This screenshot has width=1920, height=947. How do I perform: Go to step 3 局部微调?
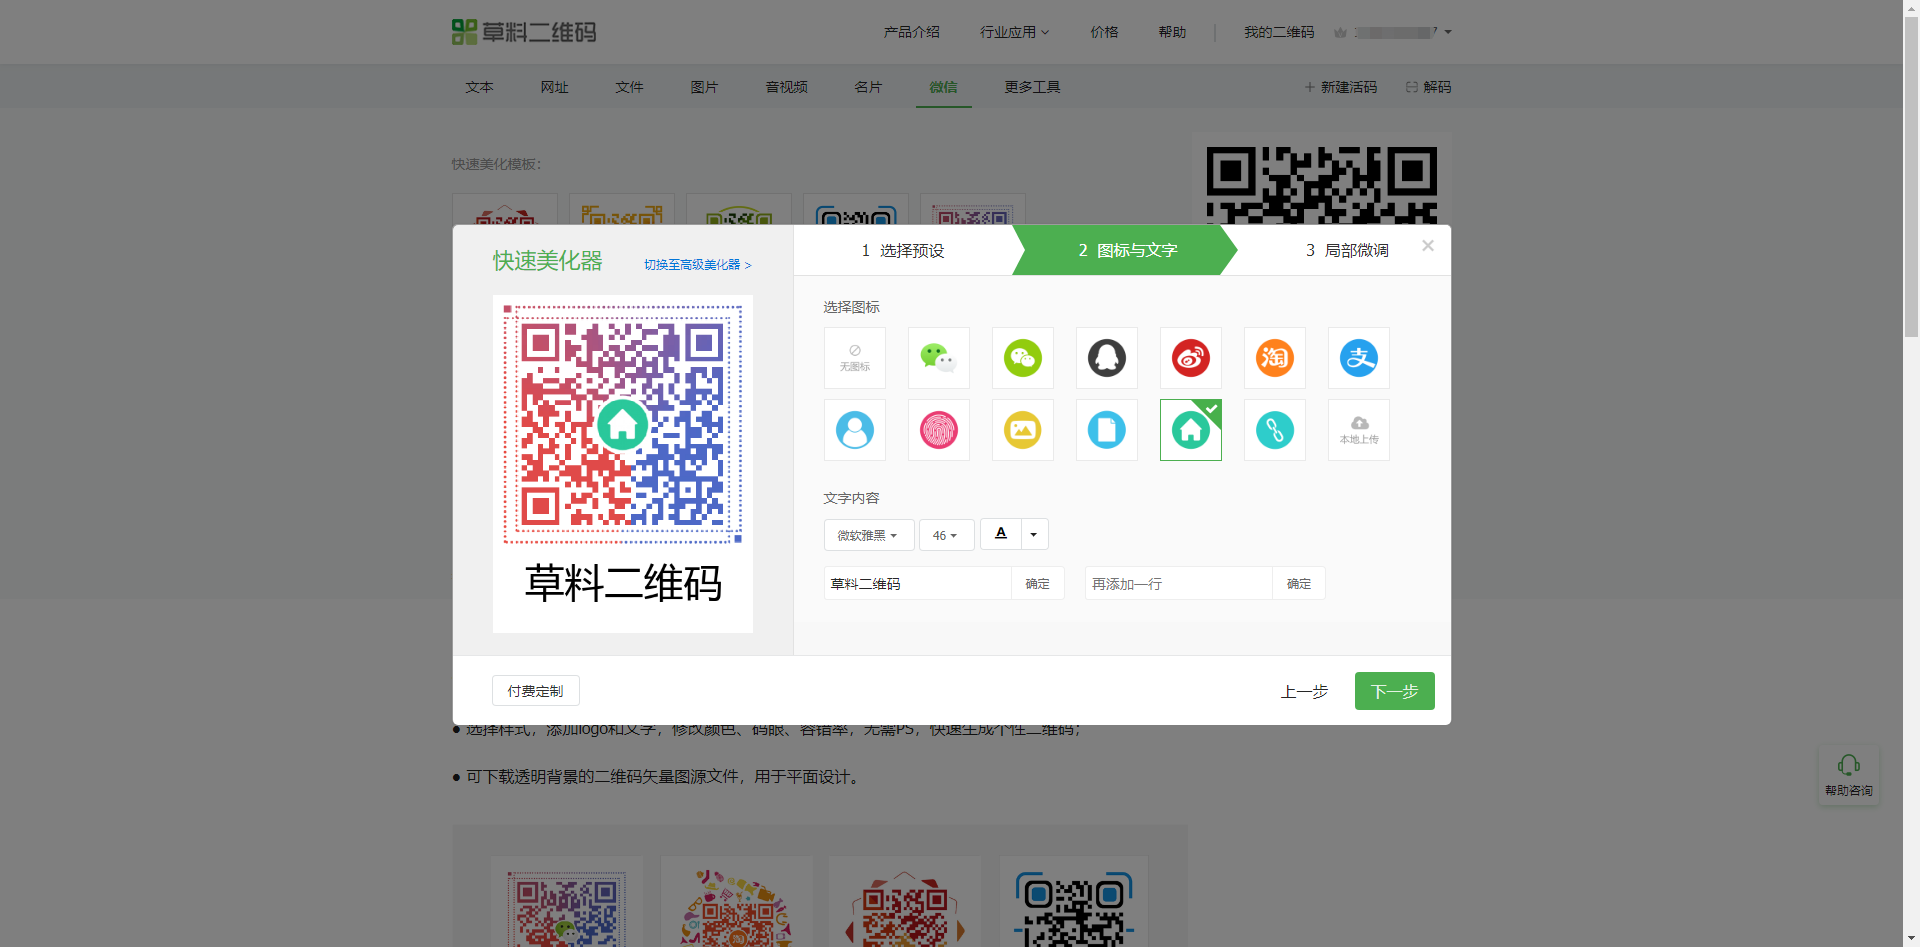[x=1347, y=250]
